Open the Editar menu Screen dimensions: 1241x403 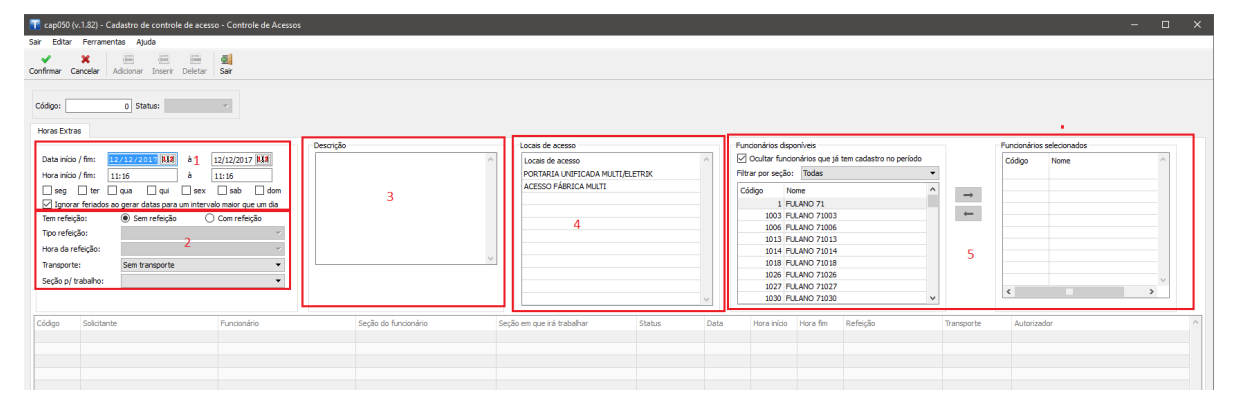click(62, 42)
